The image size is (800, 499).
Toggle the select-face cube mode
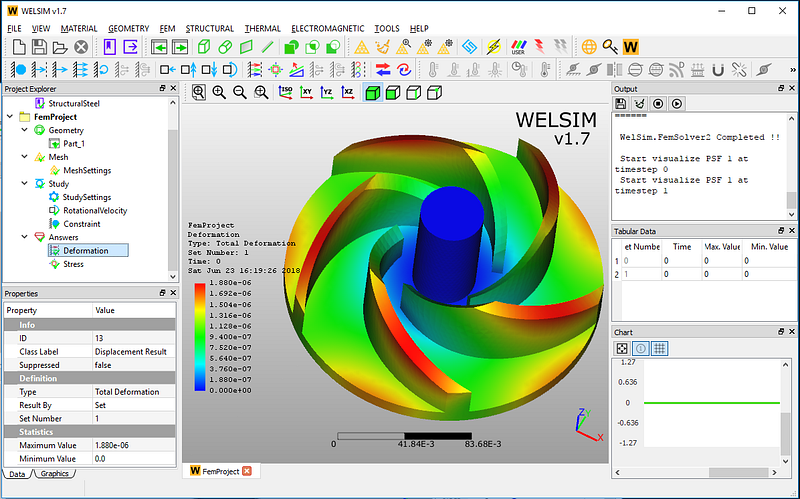point(393,93)
